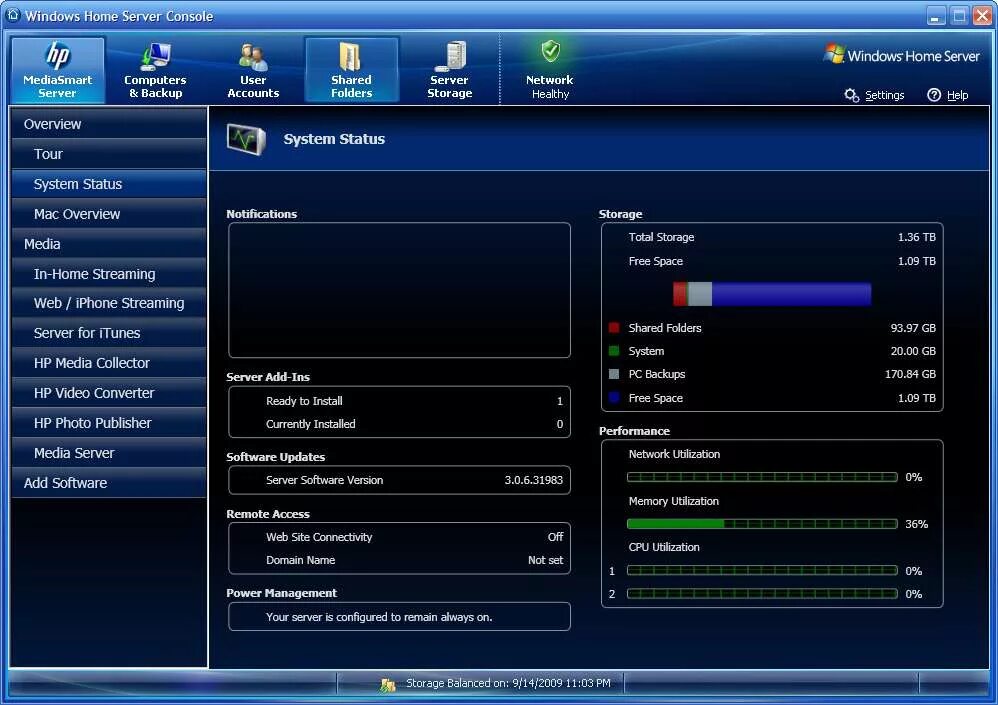Click the Notifications heading
Viewport: 998px width, 705px height.
pyautogui.click(x=262, y=214)
